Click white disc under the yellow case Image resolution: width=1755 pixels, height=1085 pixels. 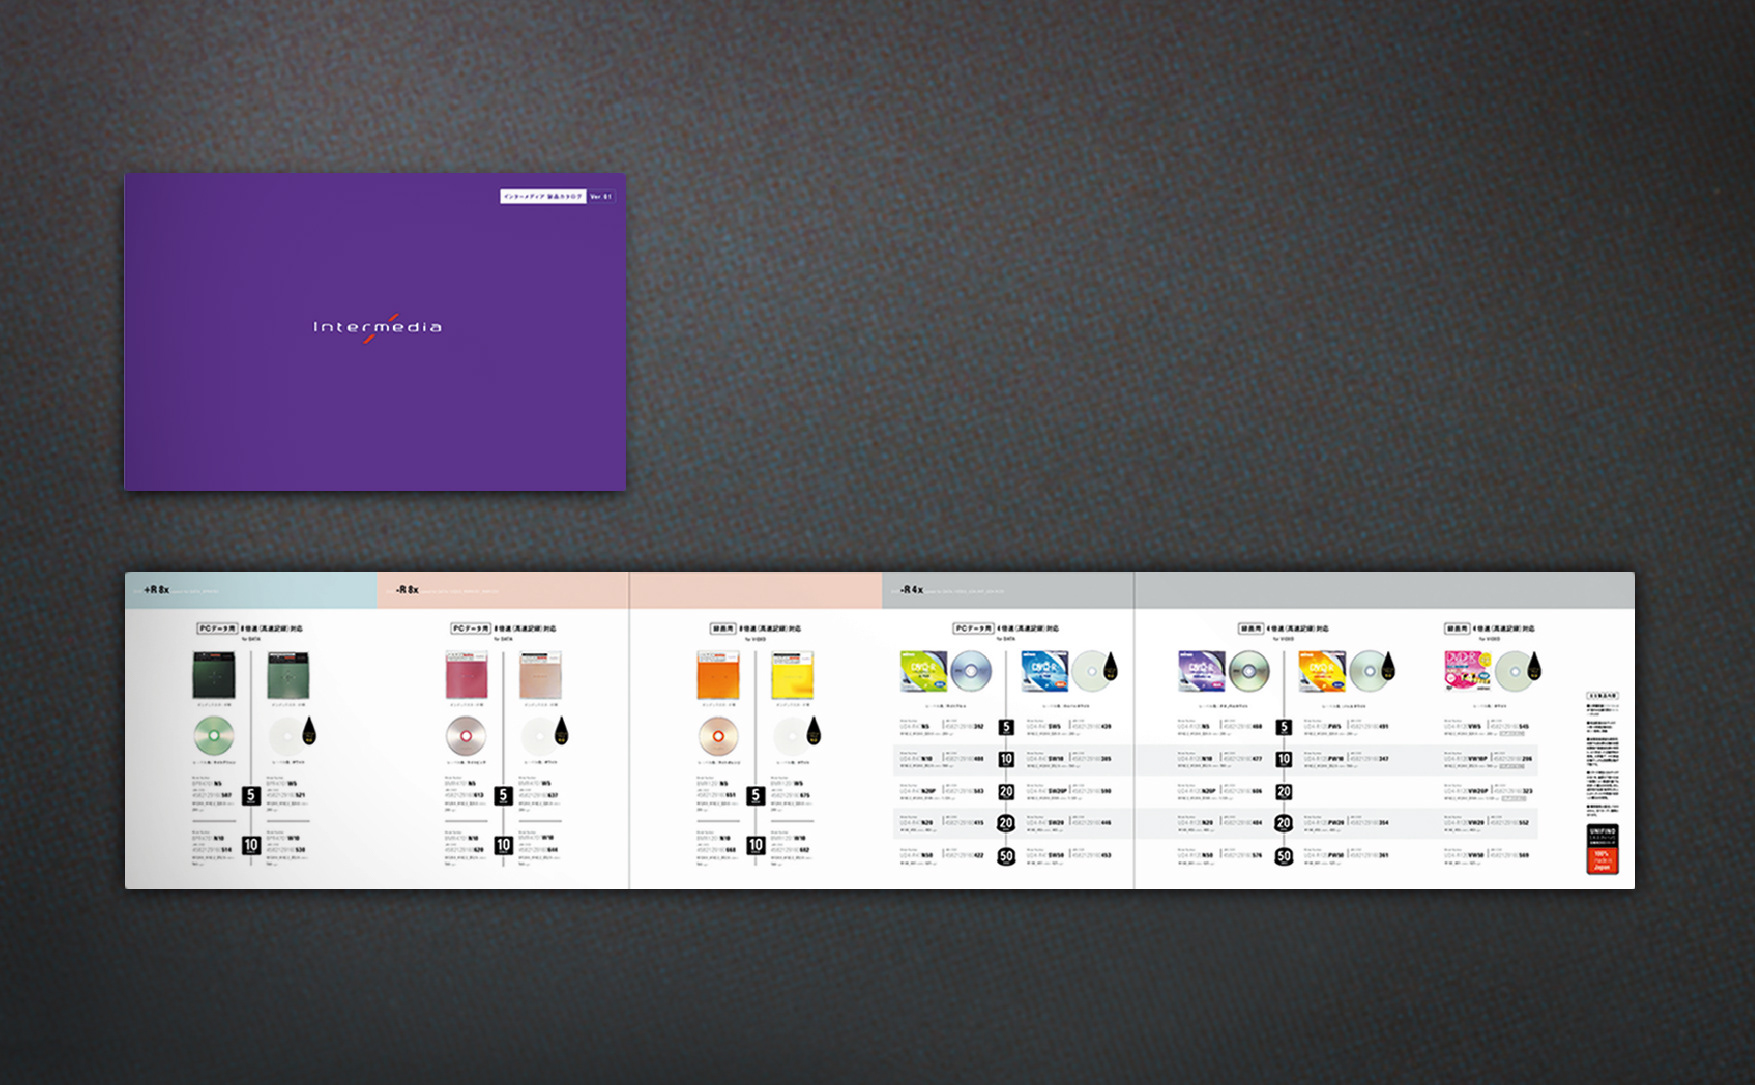pyautogui.click(x=792, y=738)
